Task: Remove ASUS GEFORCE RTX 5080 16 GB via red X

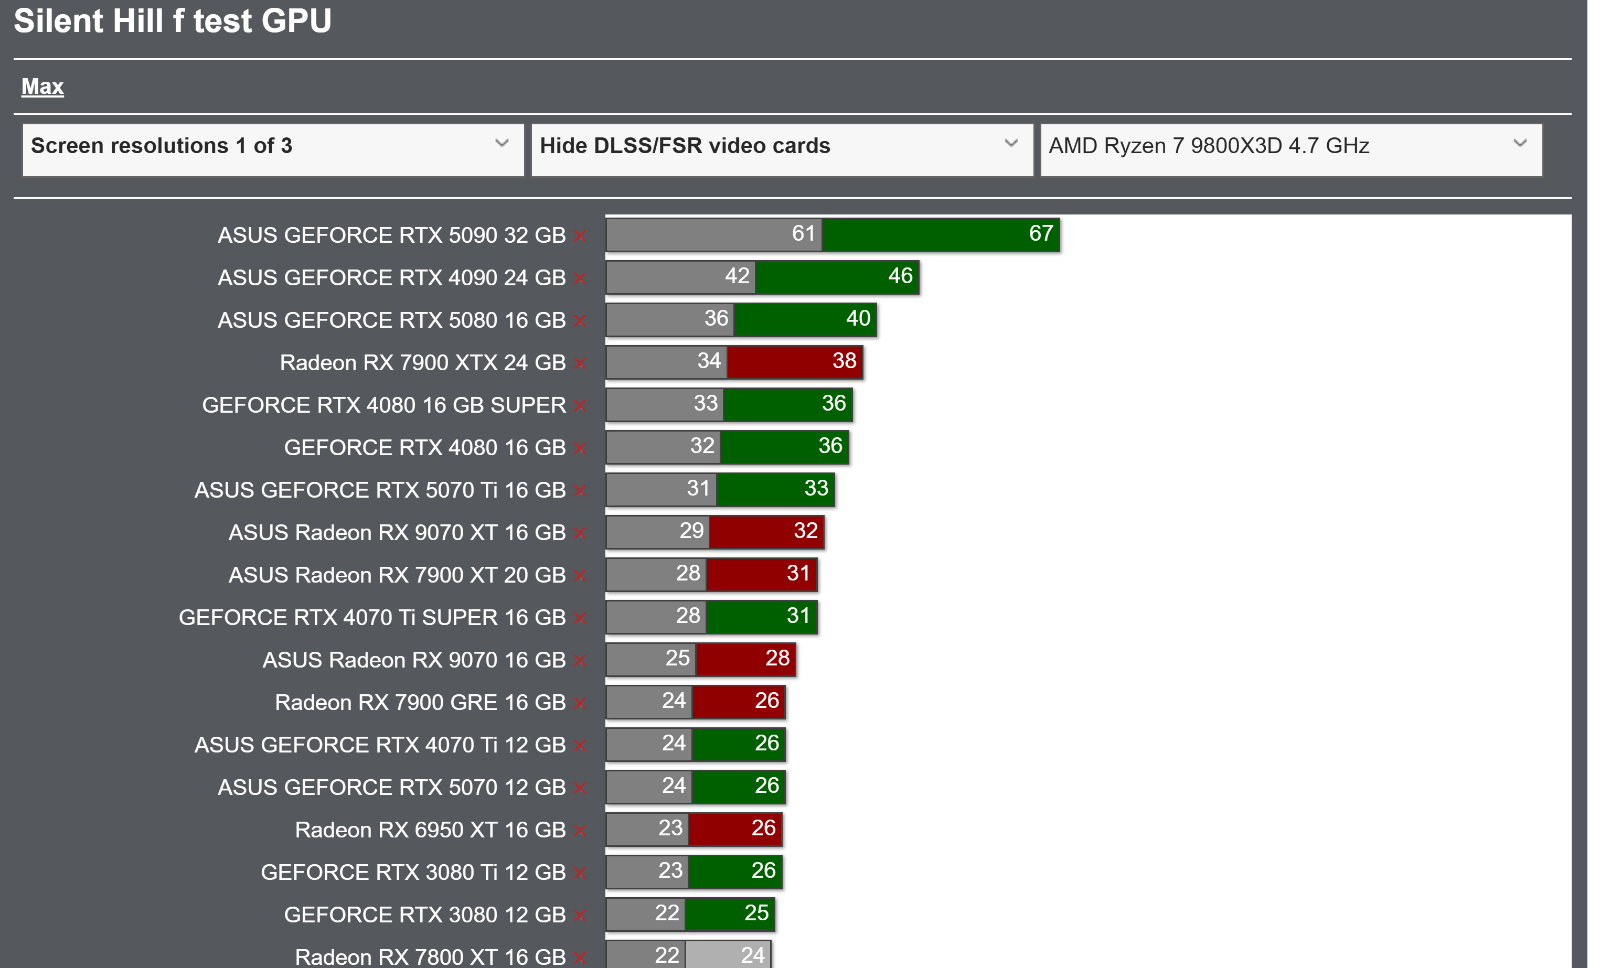Action: (580, 321)
